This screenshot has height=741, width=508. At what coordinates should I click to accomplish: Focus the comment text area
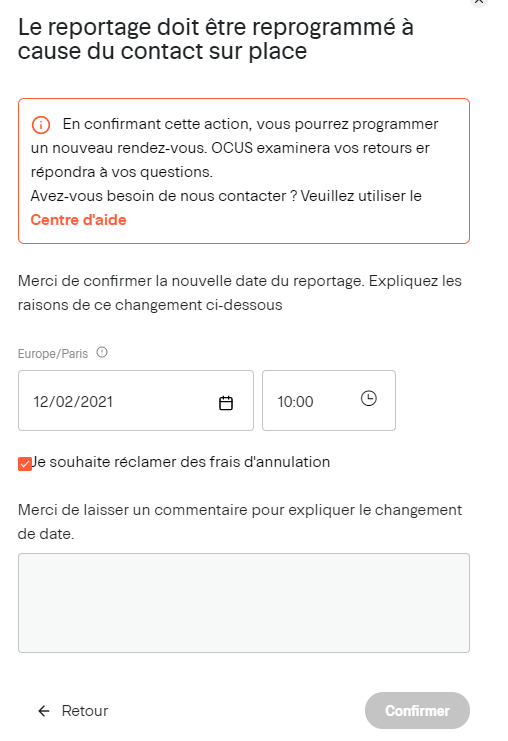(x=244, y=603)
